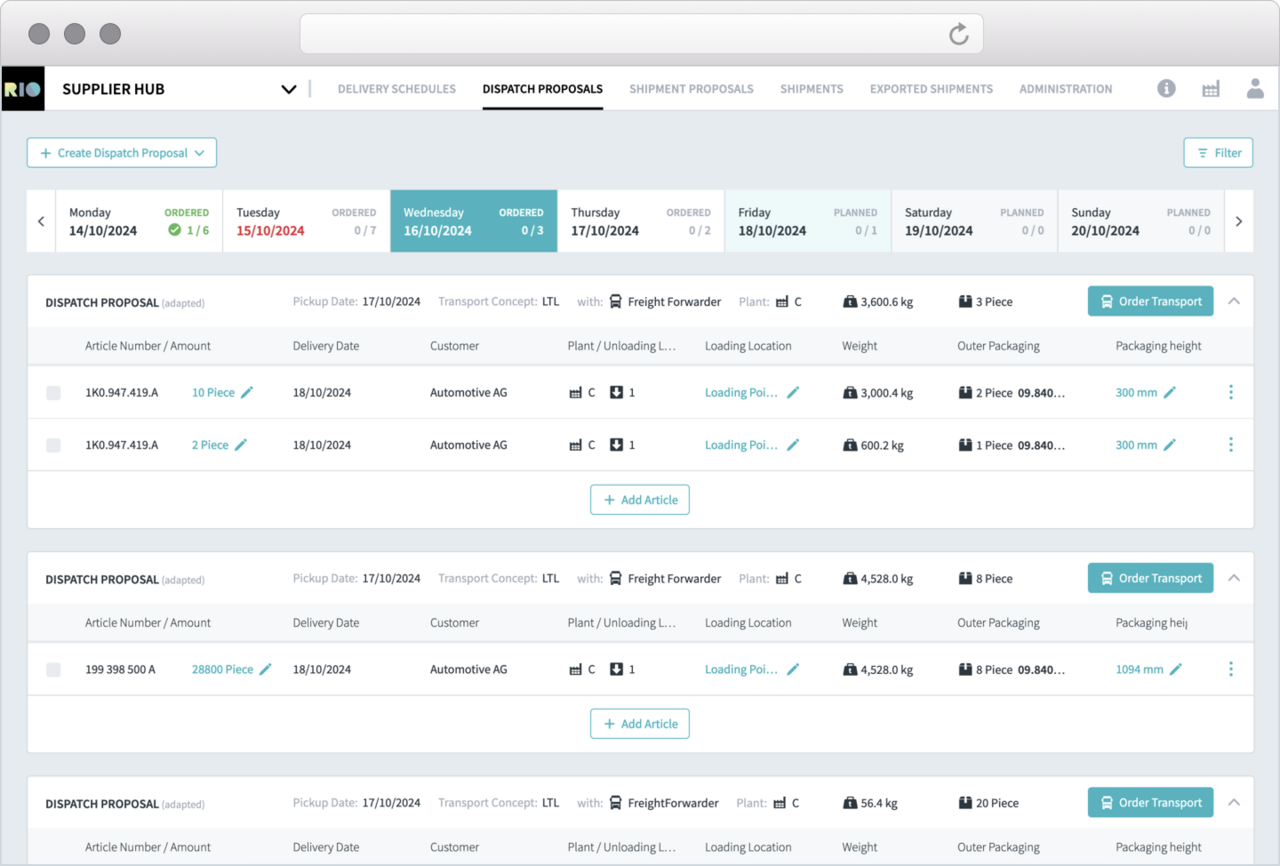Add Article to first dispatch proposal

tap(640, 500)
